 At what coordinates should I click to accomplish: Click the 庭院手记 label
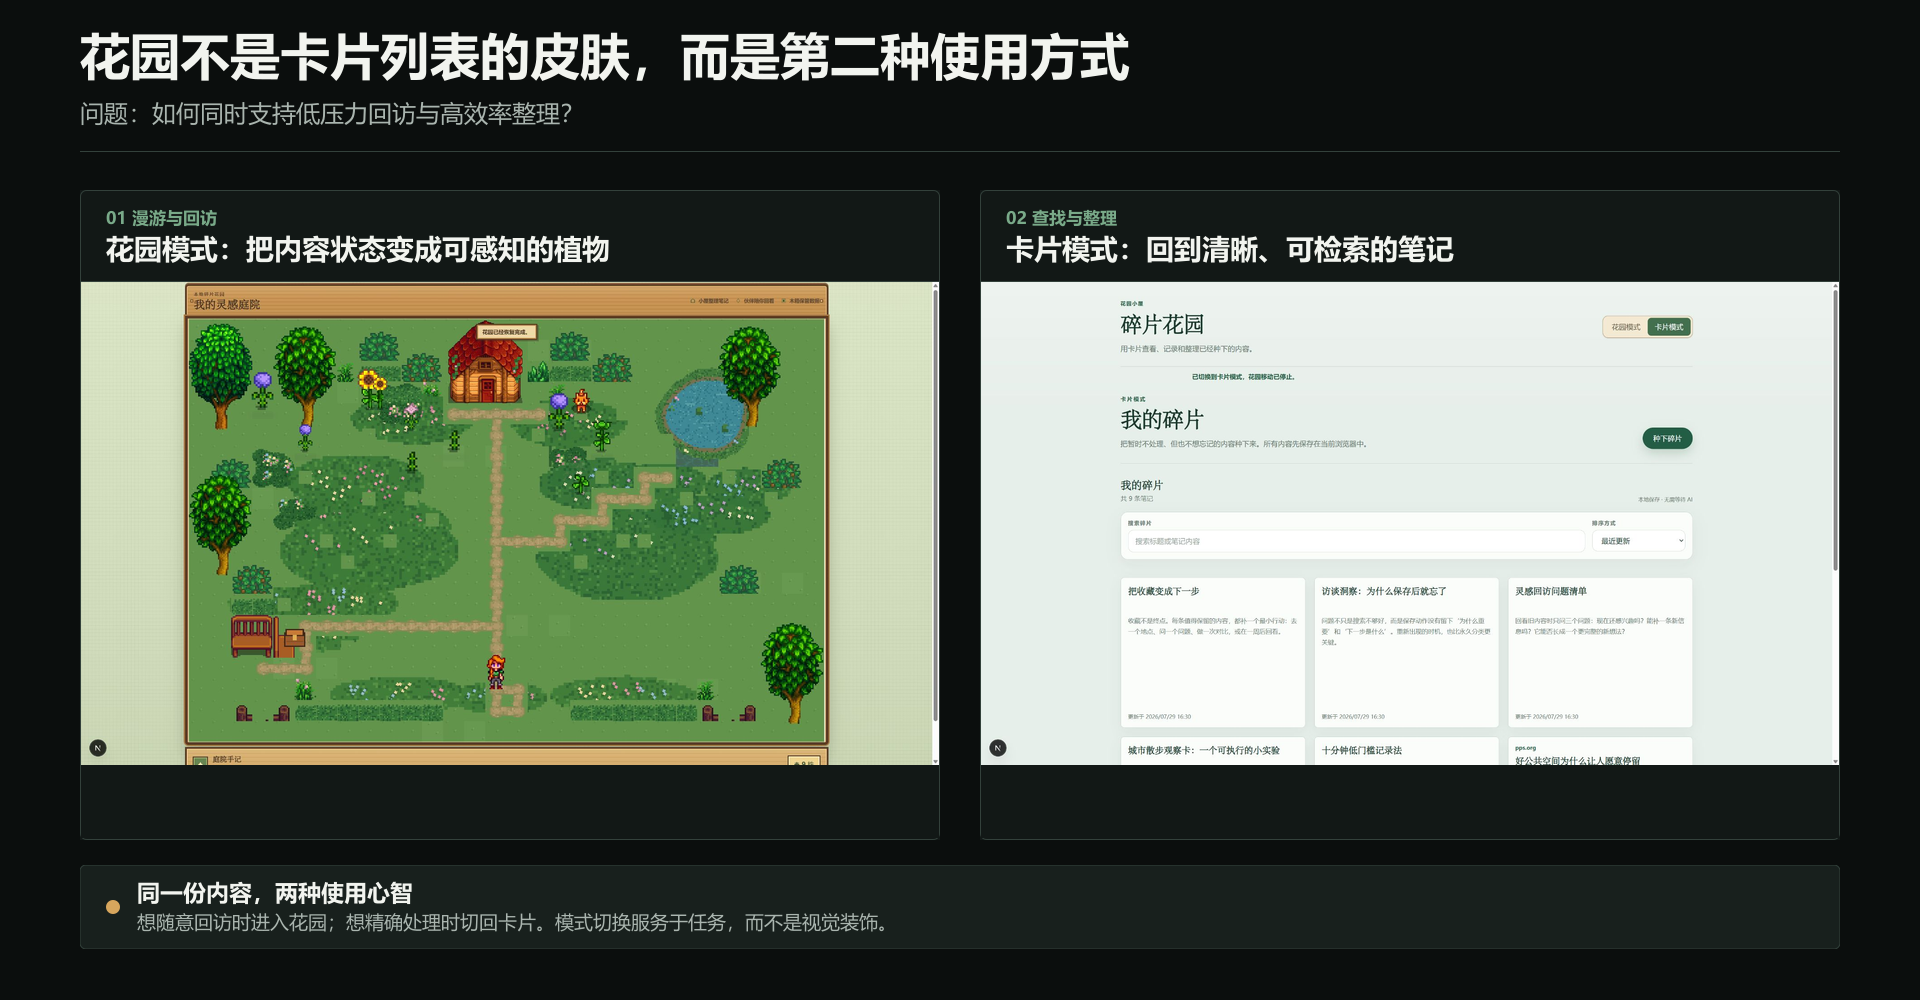tap(227, 759)
